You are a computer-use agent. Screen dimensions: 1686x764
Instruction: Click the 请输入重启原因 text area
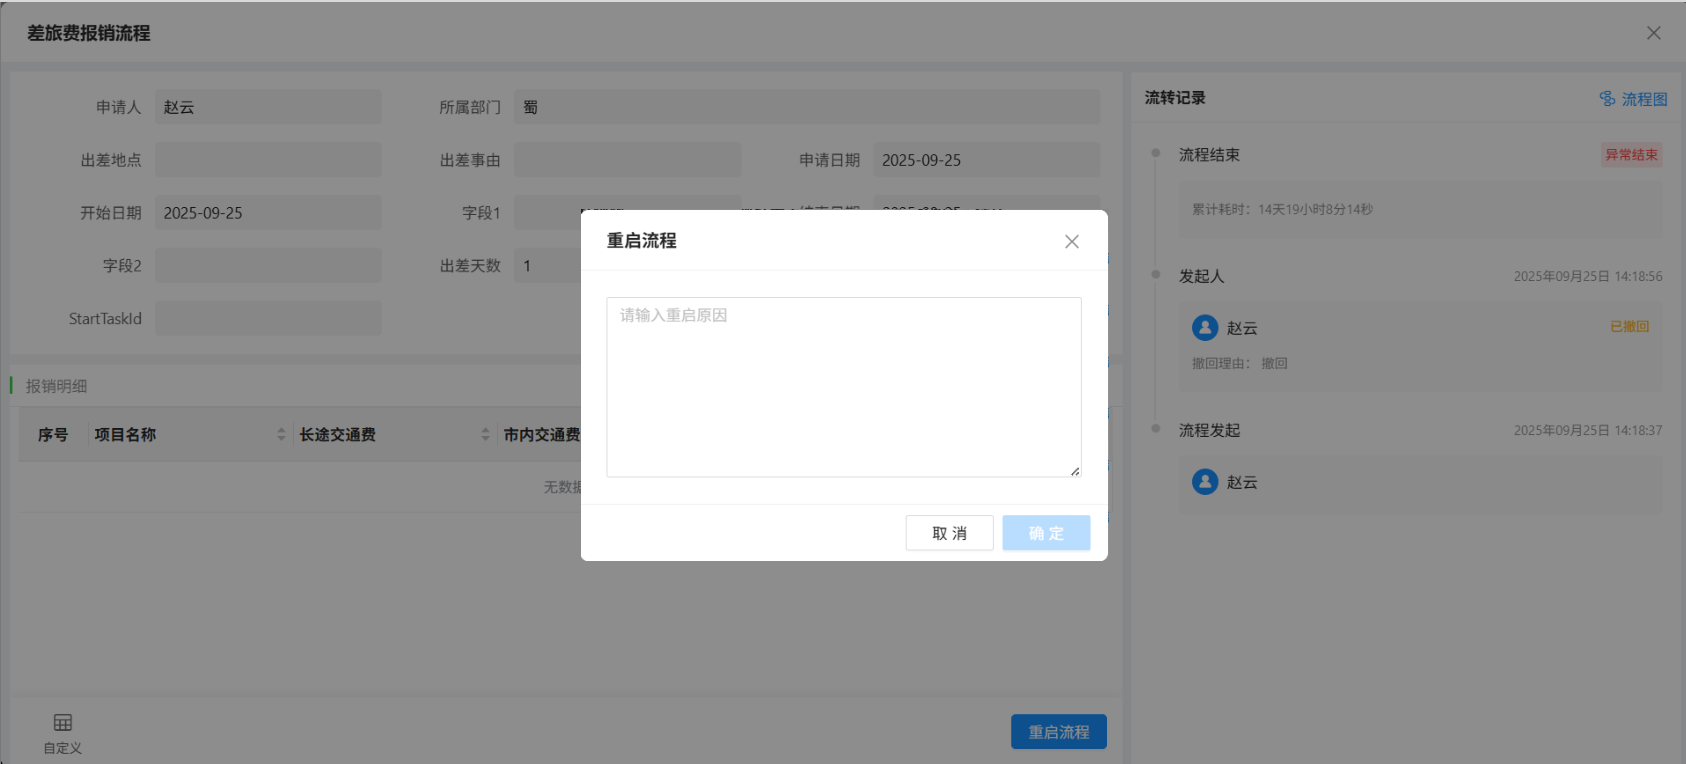coord(843,386)
